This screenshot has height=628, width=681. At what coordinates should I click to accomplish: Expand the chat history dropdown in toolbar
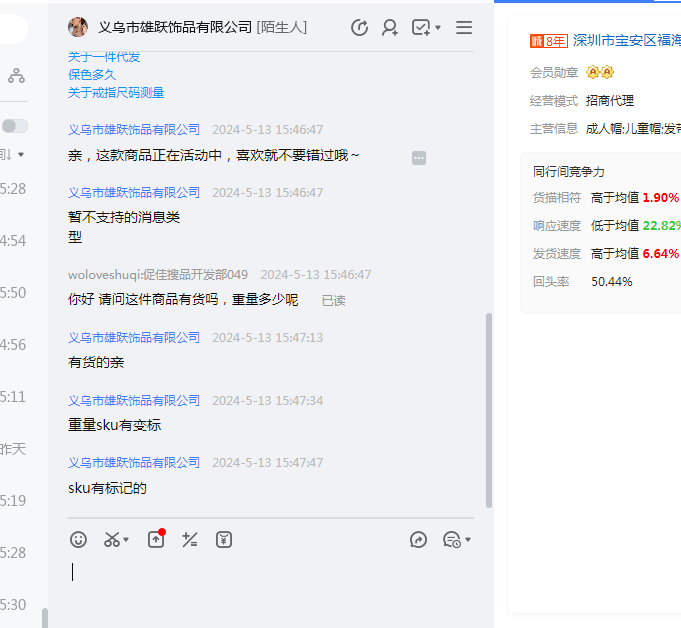pos(468,541)
